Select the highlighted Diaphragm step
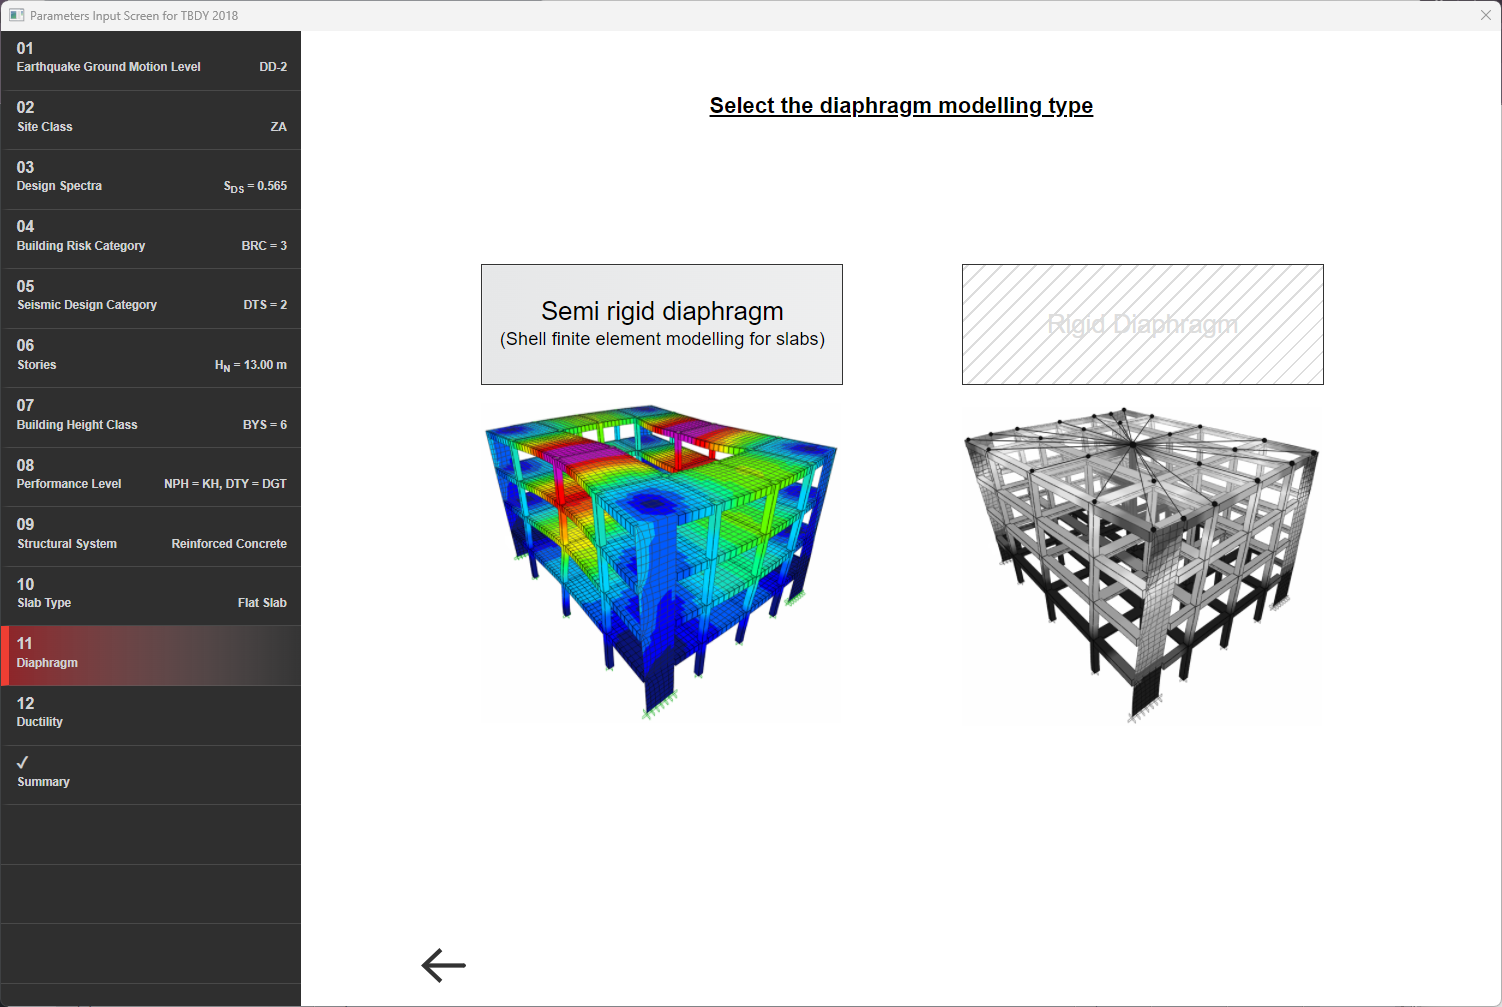 click(150, 654)
